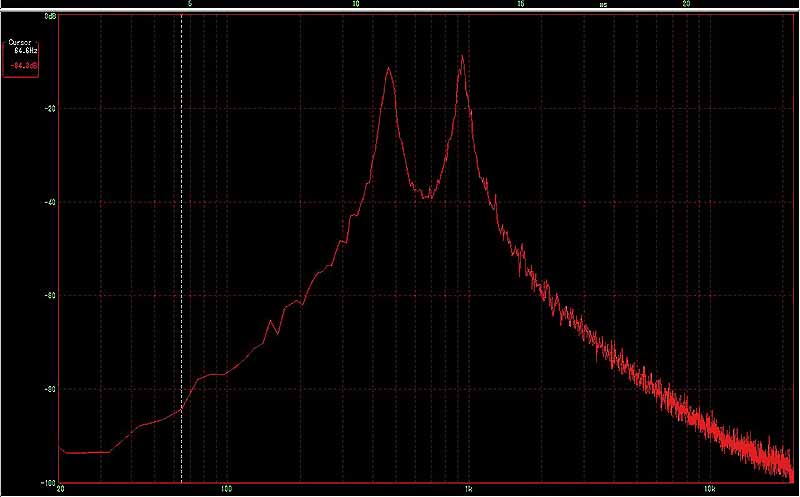Click the 5 tick on top time axis
800x497 pixels.
pyautogui.click(x=191, y=5)
